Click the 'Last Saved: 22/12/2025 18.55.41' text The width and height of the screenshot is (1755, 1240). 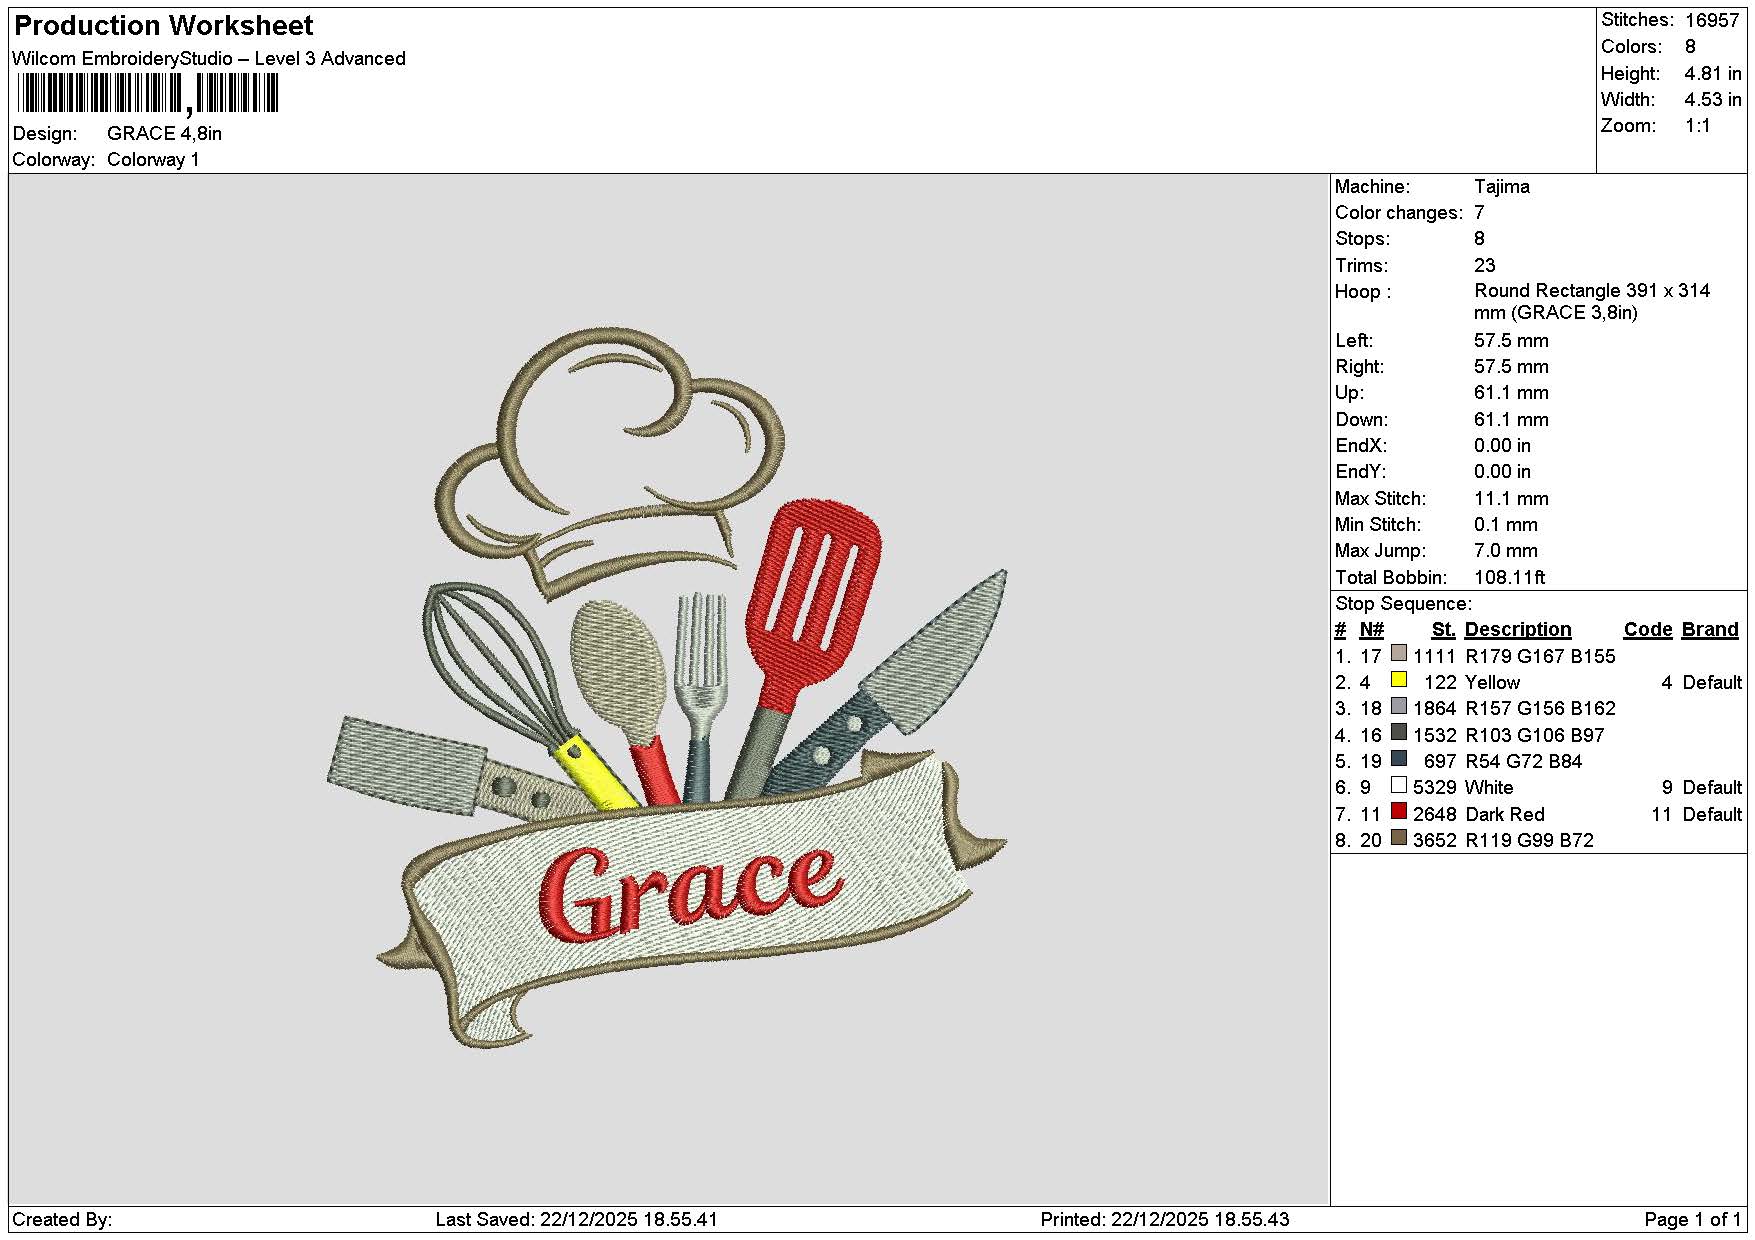[577, 1219]
